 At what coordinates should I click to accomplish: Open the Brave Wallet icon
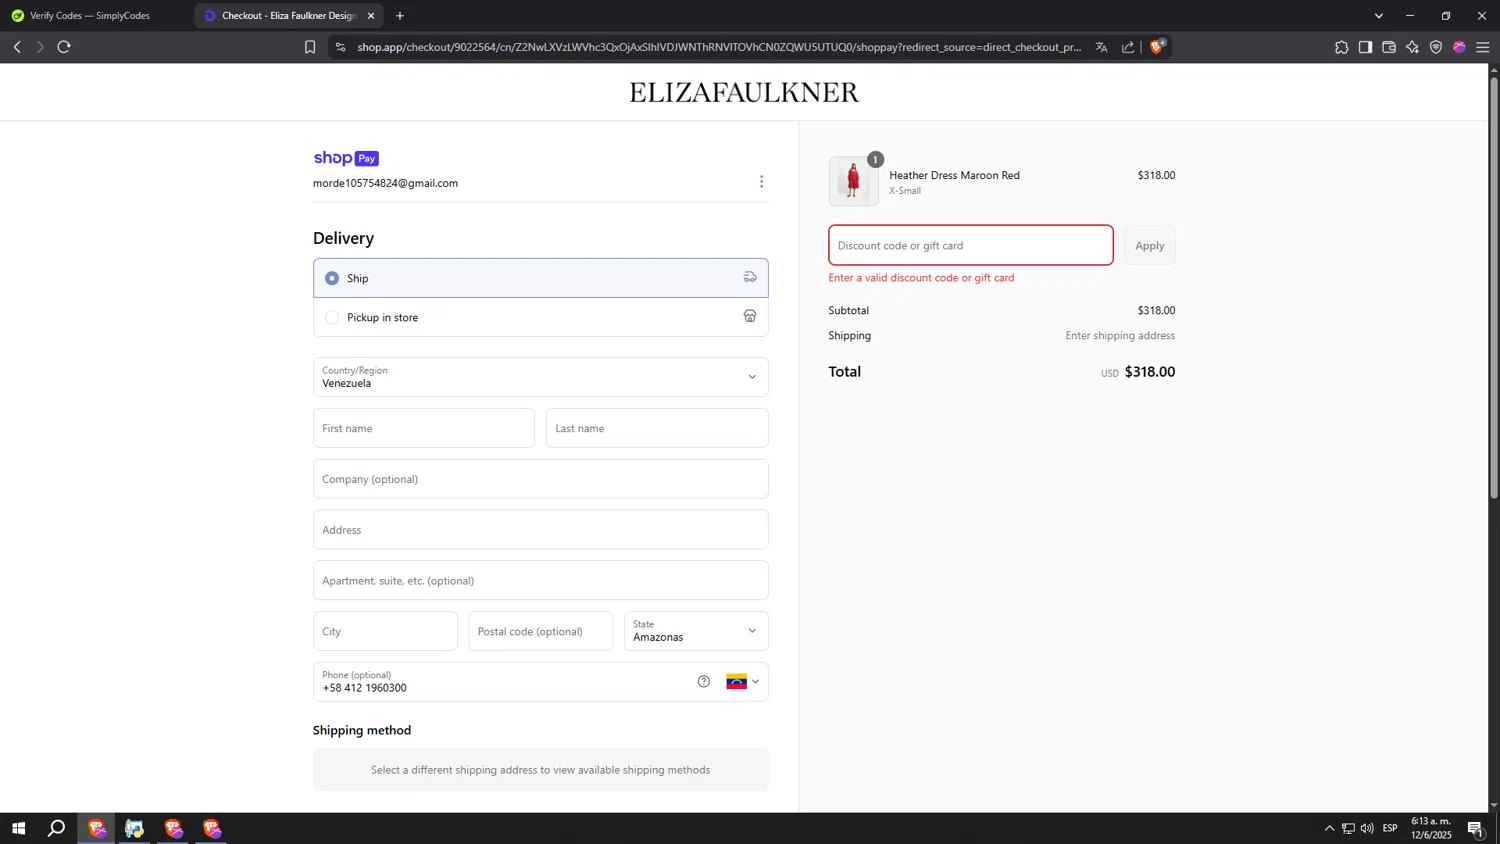[1389, 47]
